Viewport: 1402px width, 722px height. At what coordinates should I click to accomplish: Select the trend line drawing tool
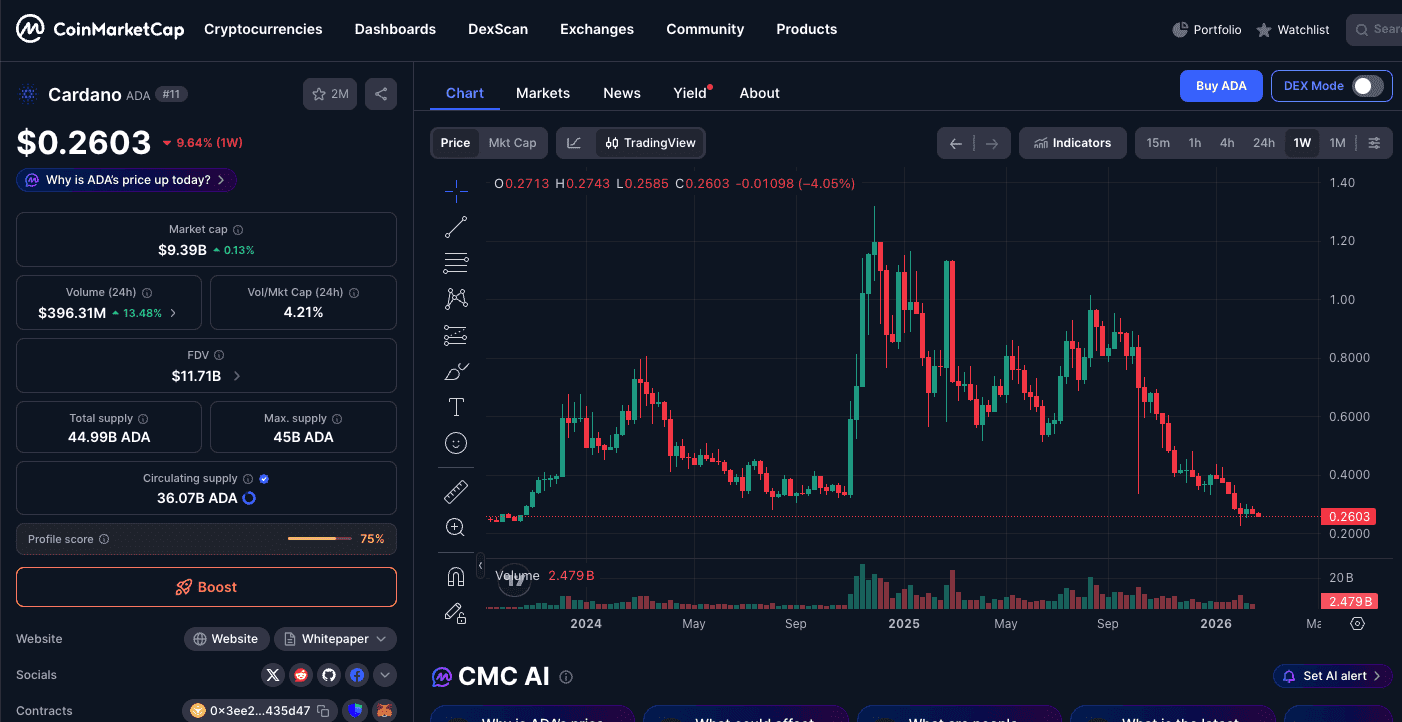456,227
